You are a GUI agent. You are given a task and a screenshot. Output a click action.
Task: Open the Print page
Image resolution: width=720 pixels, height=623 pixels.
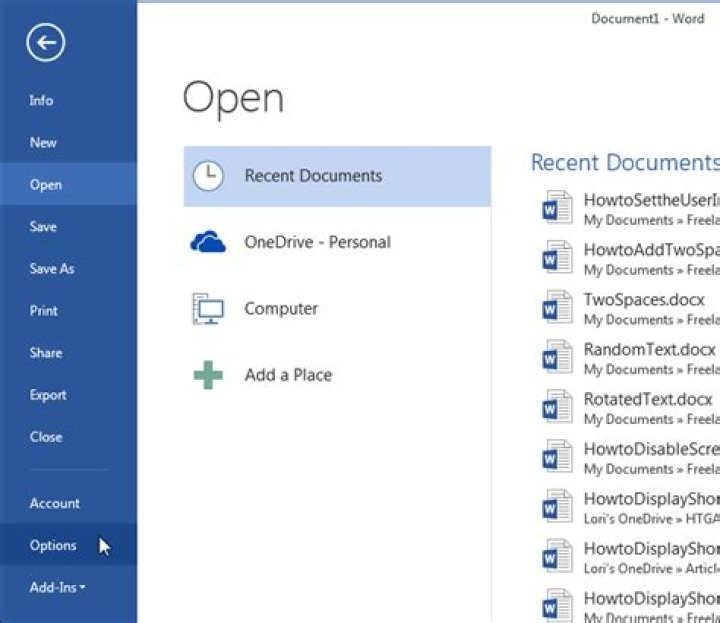click(x=68, y=311)
